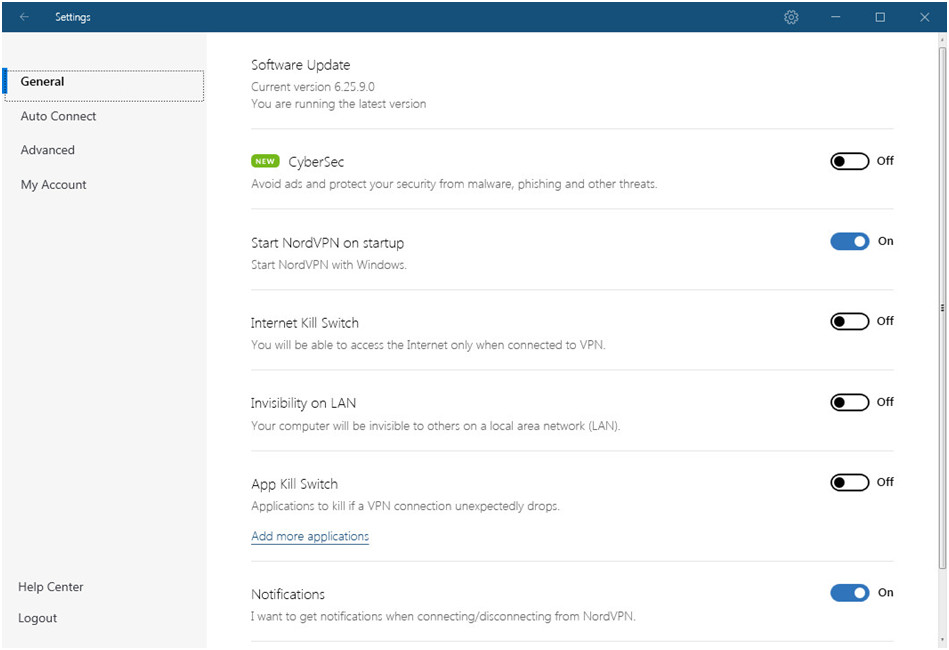Click 'You are running the latest version'
Image resolution: width=949 pixels, height=650 pixels.
pos(338,104)
